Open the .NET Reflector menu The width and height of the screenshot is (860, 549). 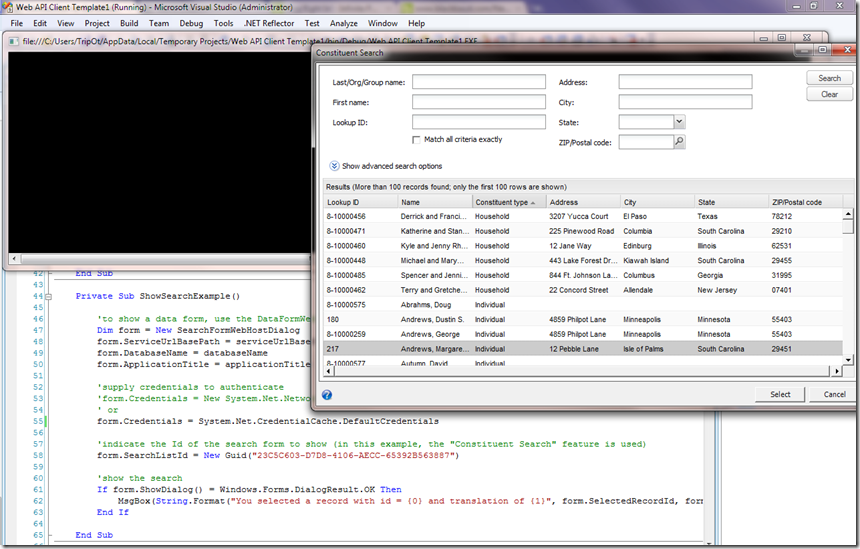point(269,23)
